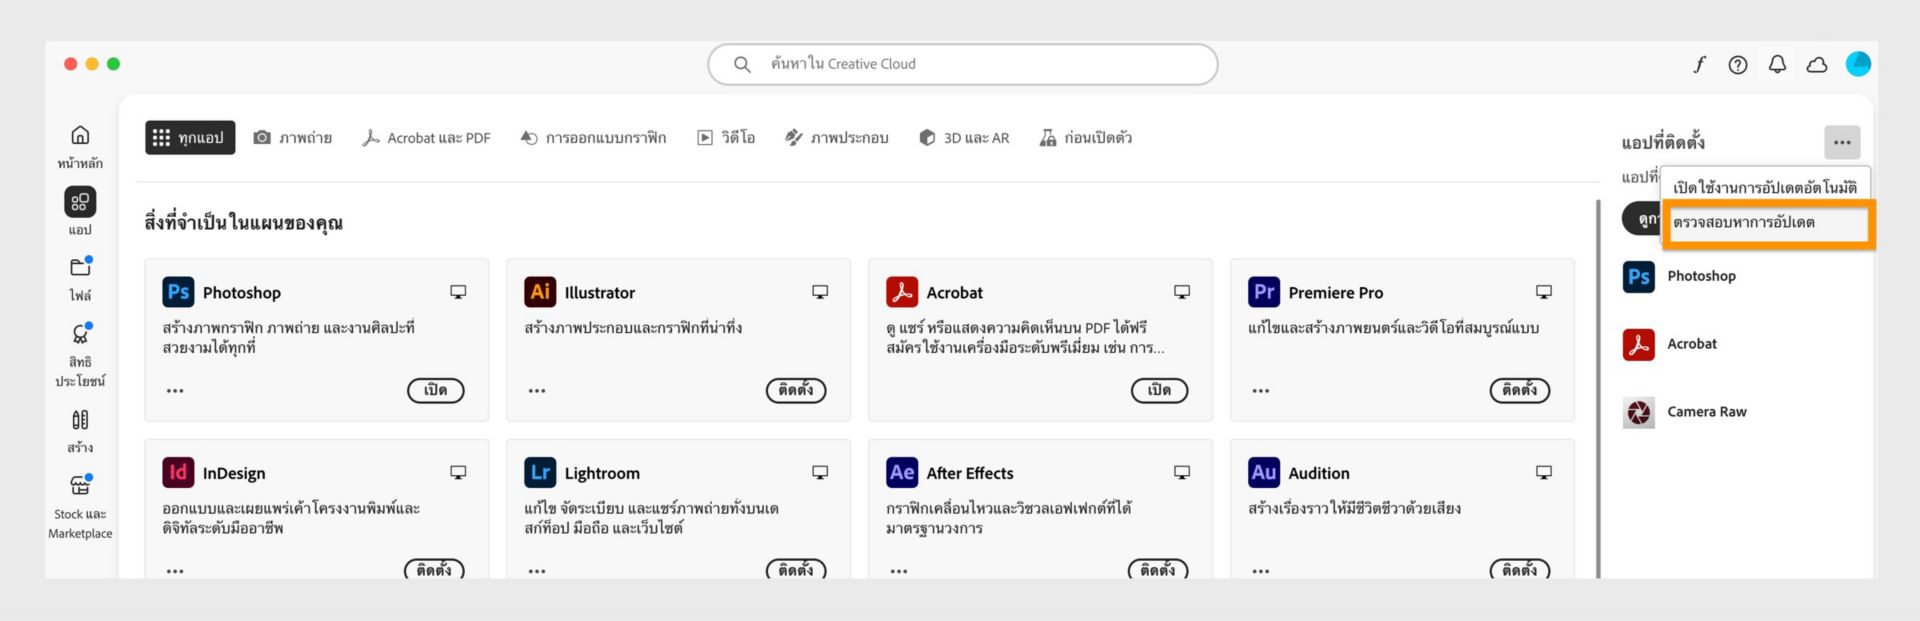Click the Creative Cloud search field
The width and height of the screenshot is (1920, 621).
(962, 64)
